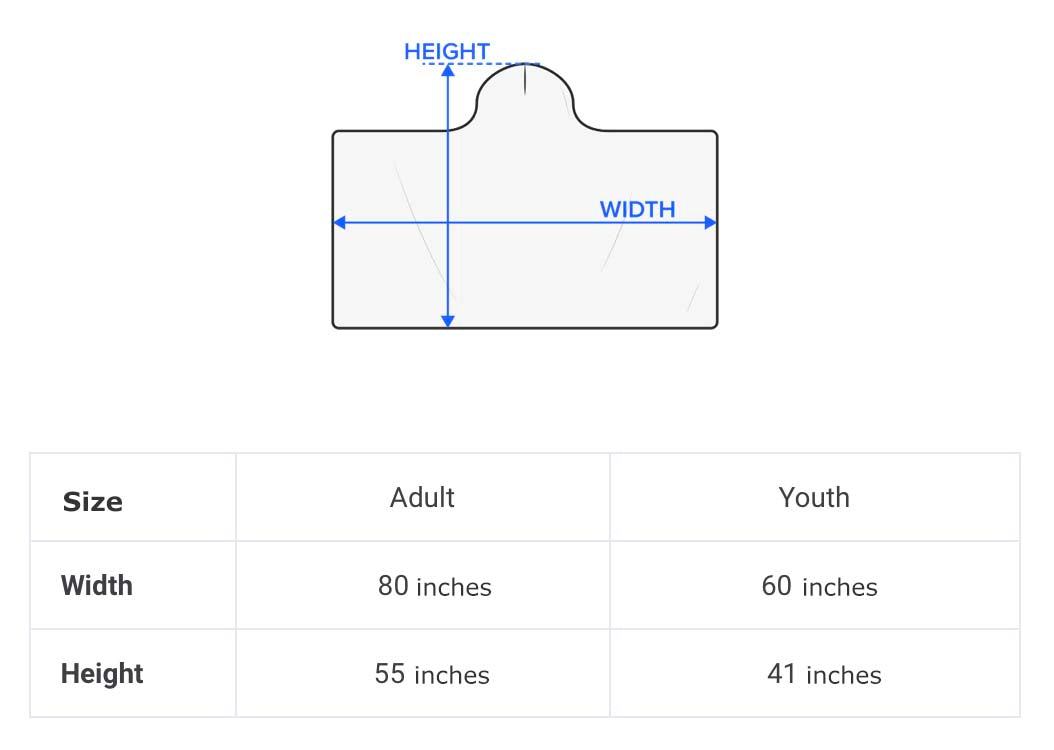Select the Adult column header
1054x750 pixels.
423,497
